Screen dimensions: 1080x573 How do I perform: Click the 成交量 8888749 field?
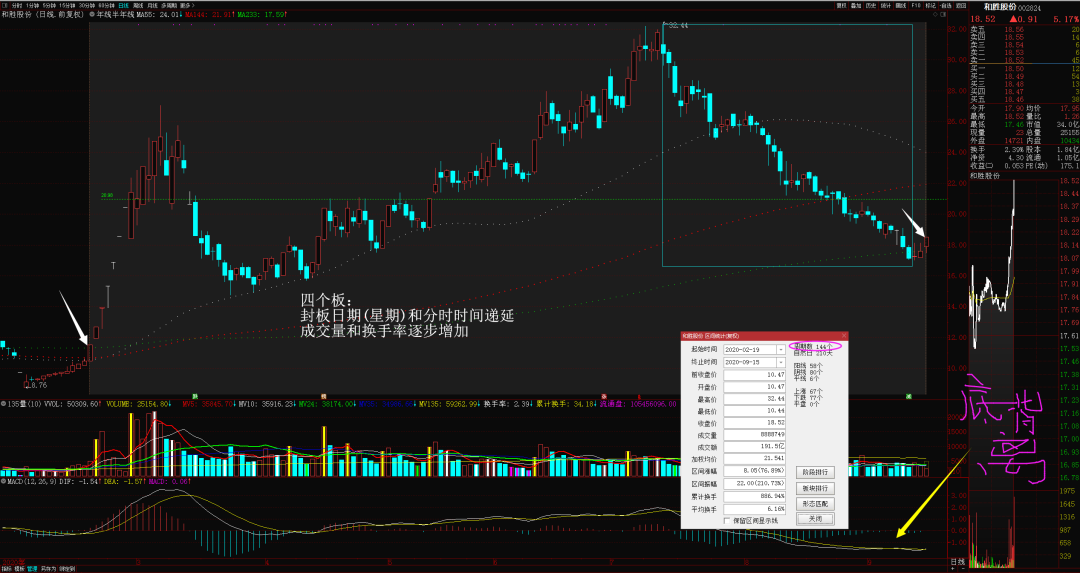754,435
